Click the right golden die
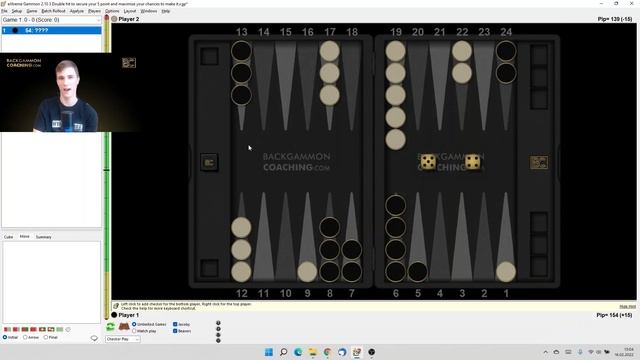This screenshot has height=360, width=640. point(473,162)
